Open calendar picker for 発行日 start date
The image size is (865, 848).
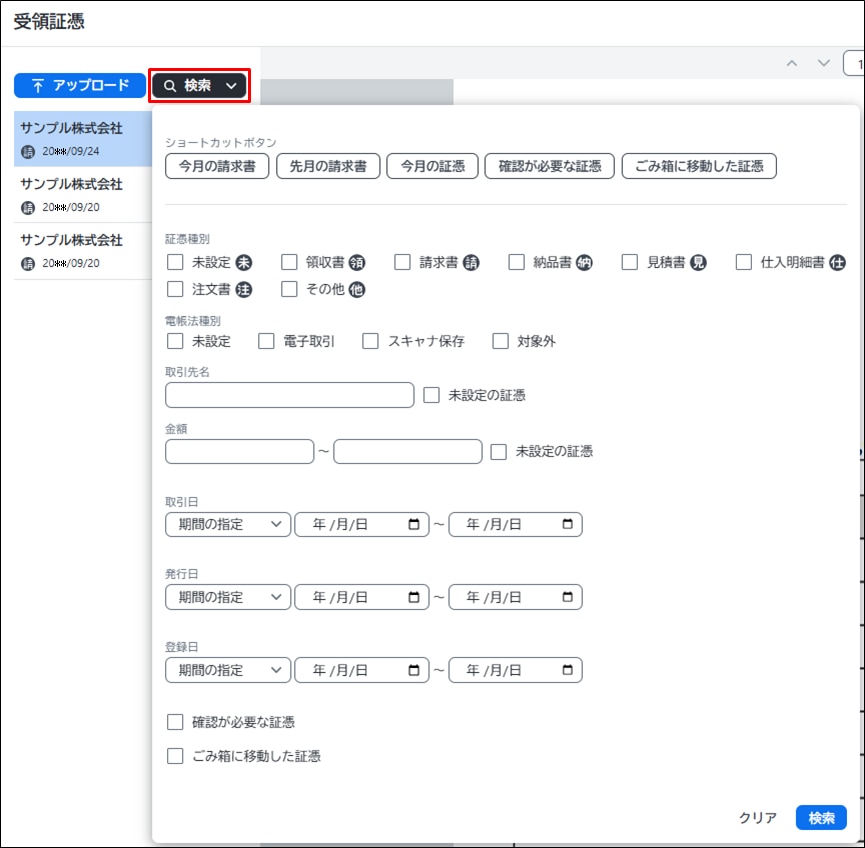(x=414, y=598)
